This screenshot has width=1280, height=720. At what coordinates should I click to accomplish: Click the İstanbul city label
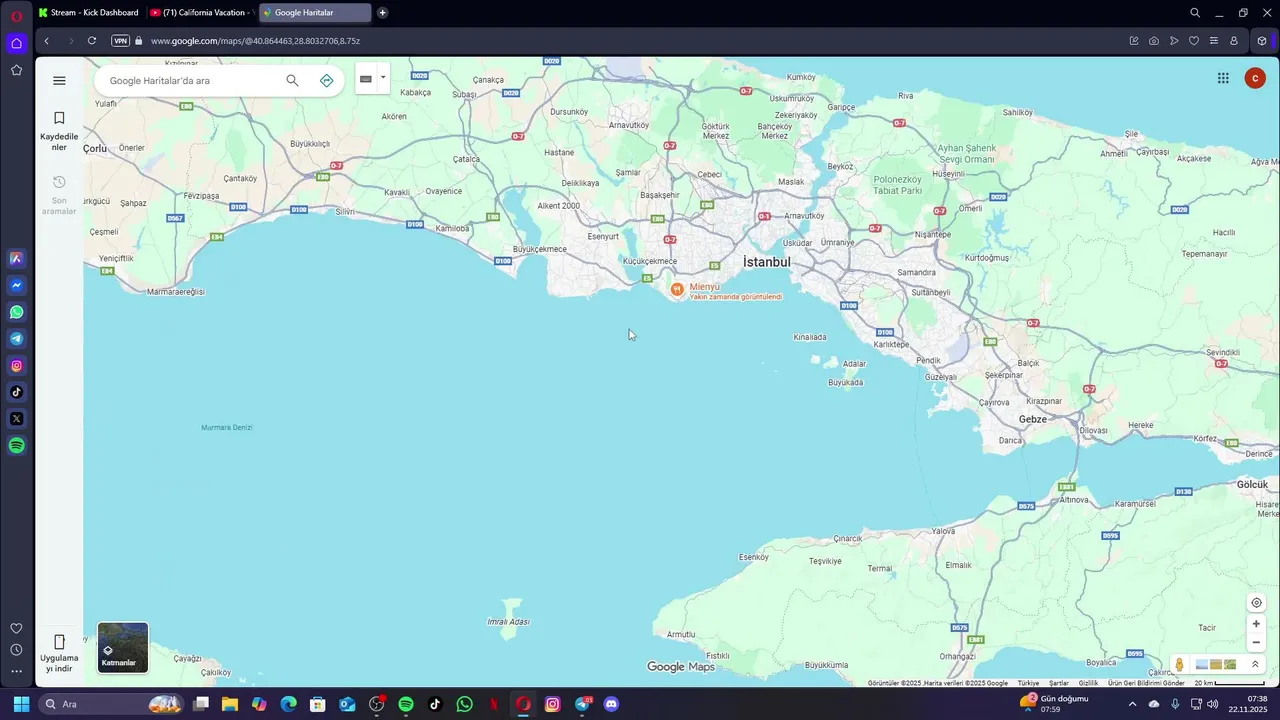767,262
